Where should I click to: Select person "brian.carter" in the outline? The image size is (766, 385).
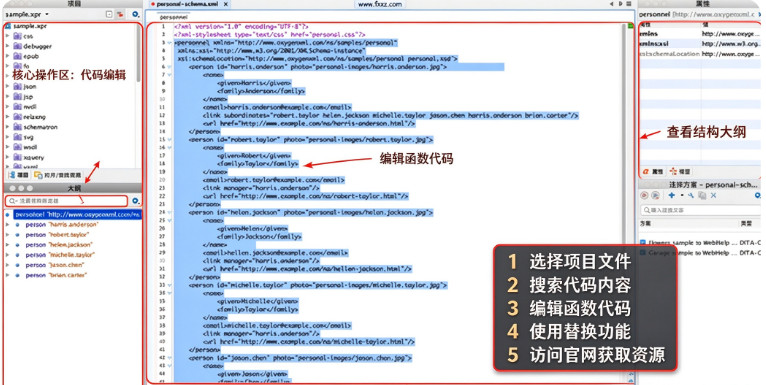tap(56, 276)
